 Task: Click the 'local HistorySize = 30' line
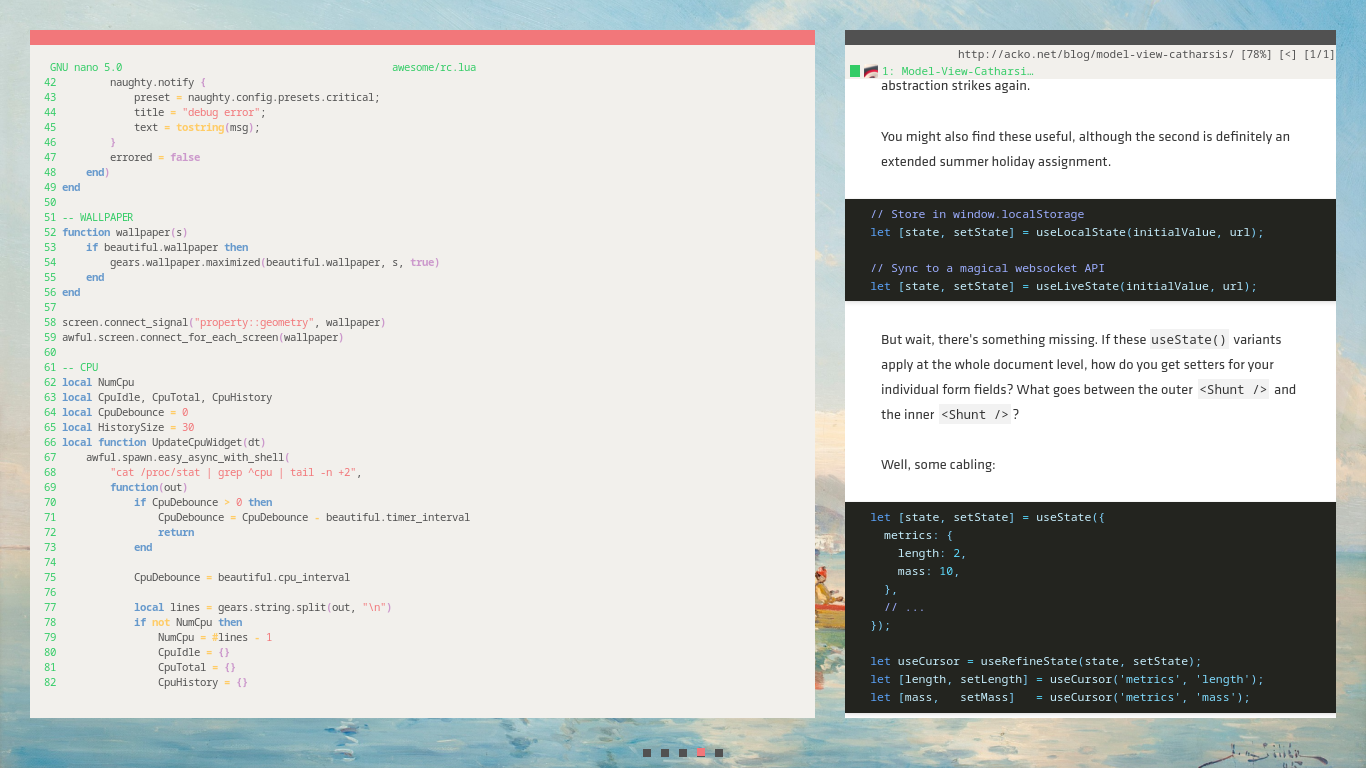[128, 427]
